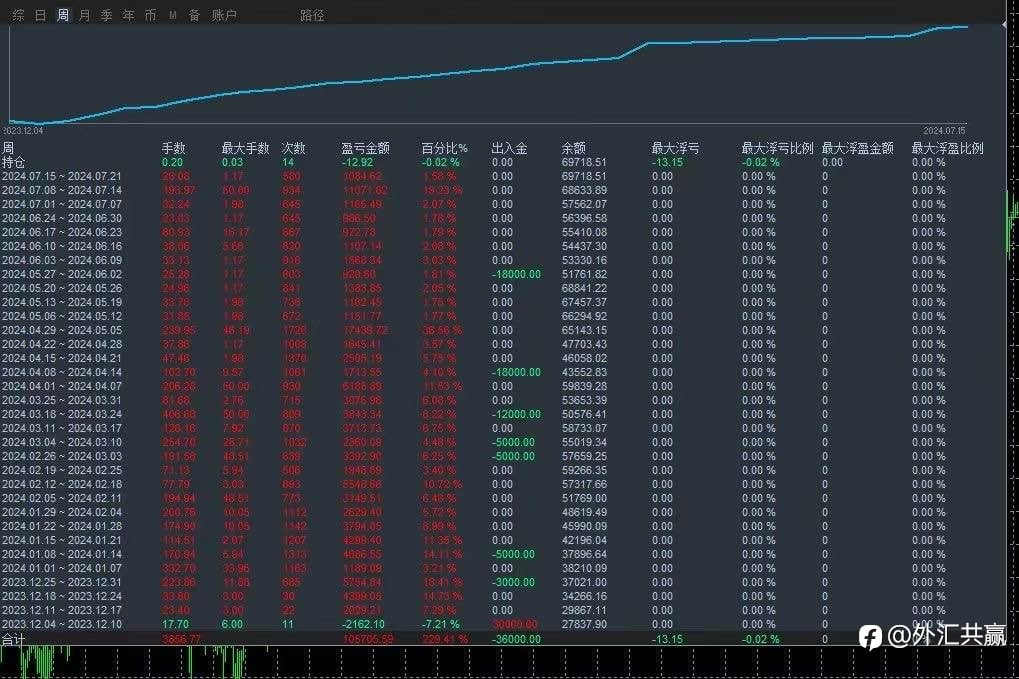
Task: Click the 出入金 column header
Action: 509,148
